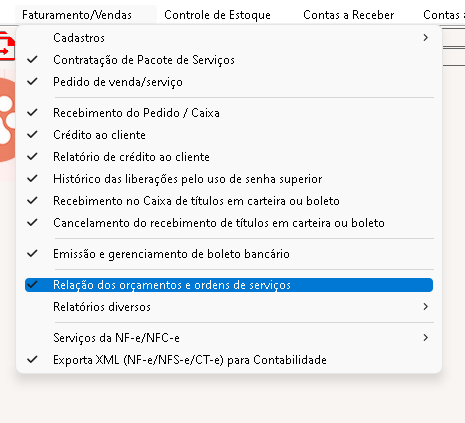Viewport: 465px width, 423px height.
Task: Click checkmark beside Exporta XML para Contabilidade
Action: 32,360
